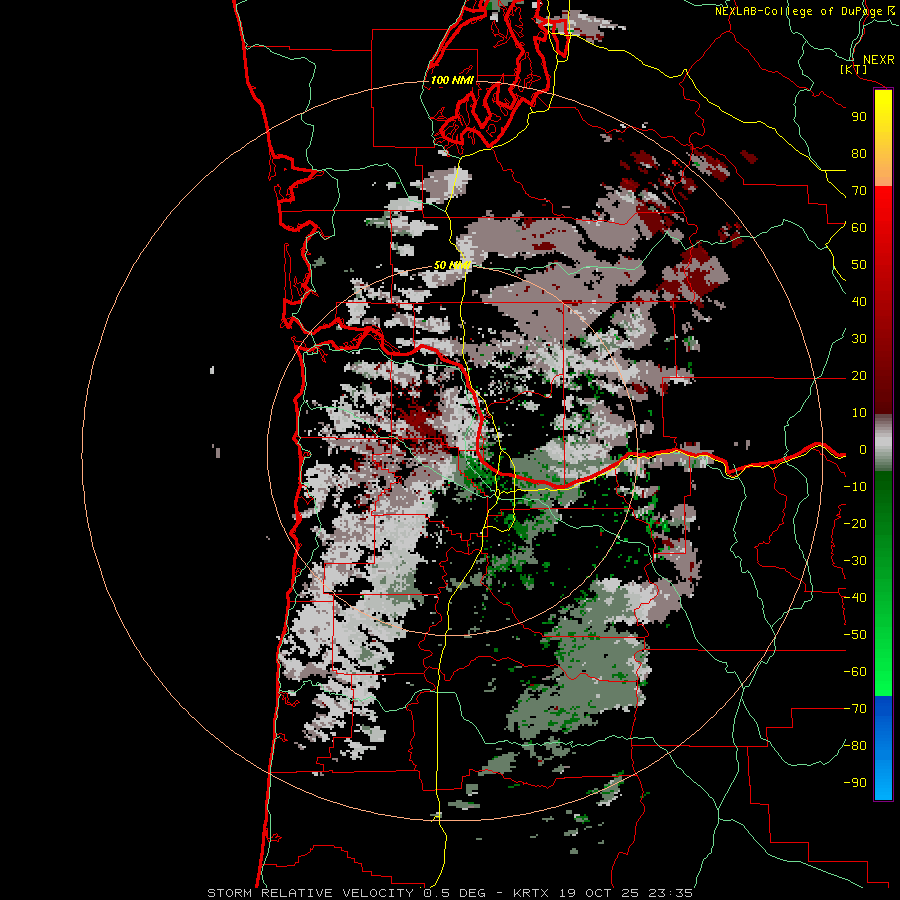Select the -50 value on the velocity scale

[x=855, y=635]
